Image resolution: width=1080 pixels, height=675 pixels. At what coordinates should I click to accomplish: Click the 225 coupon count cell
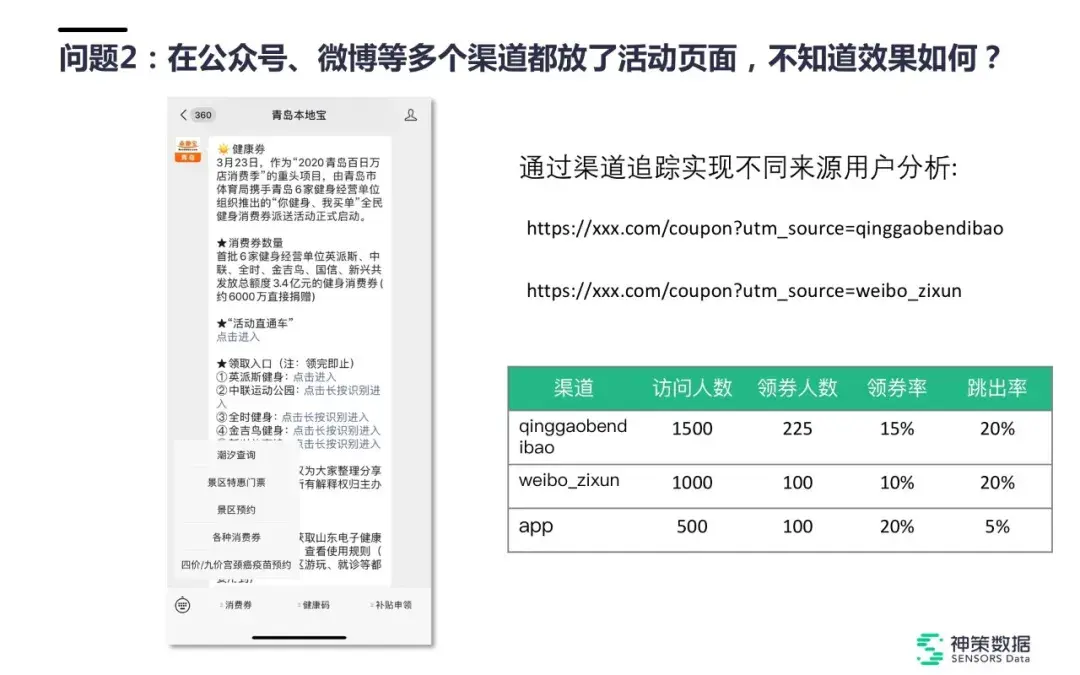pos(797,429)
